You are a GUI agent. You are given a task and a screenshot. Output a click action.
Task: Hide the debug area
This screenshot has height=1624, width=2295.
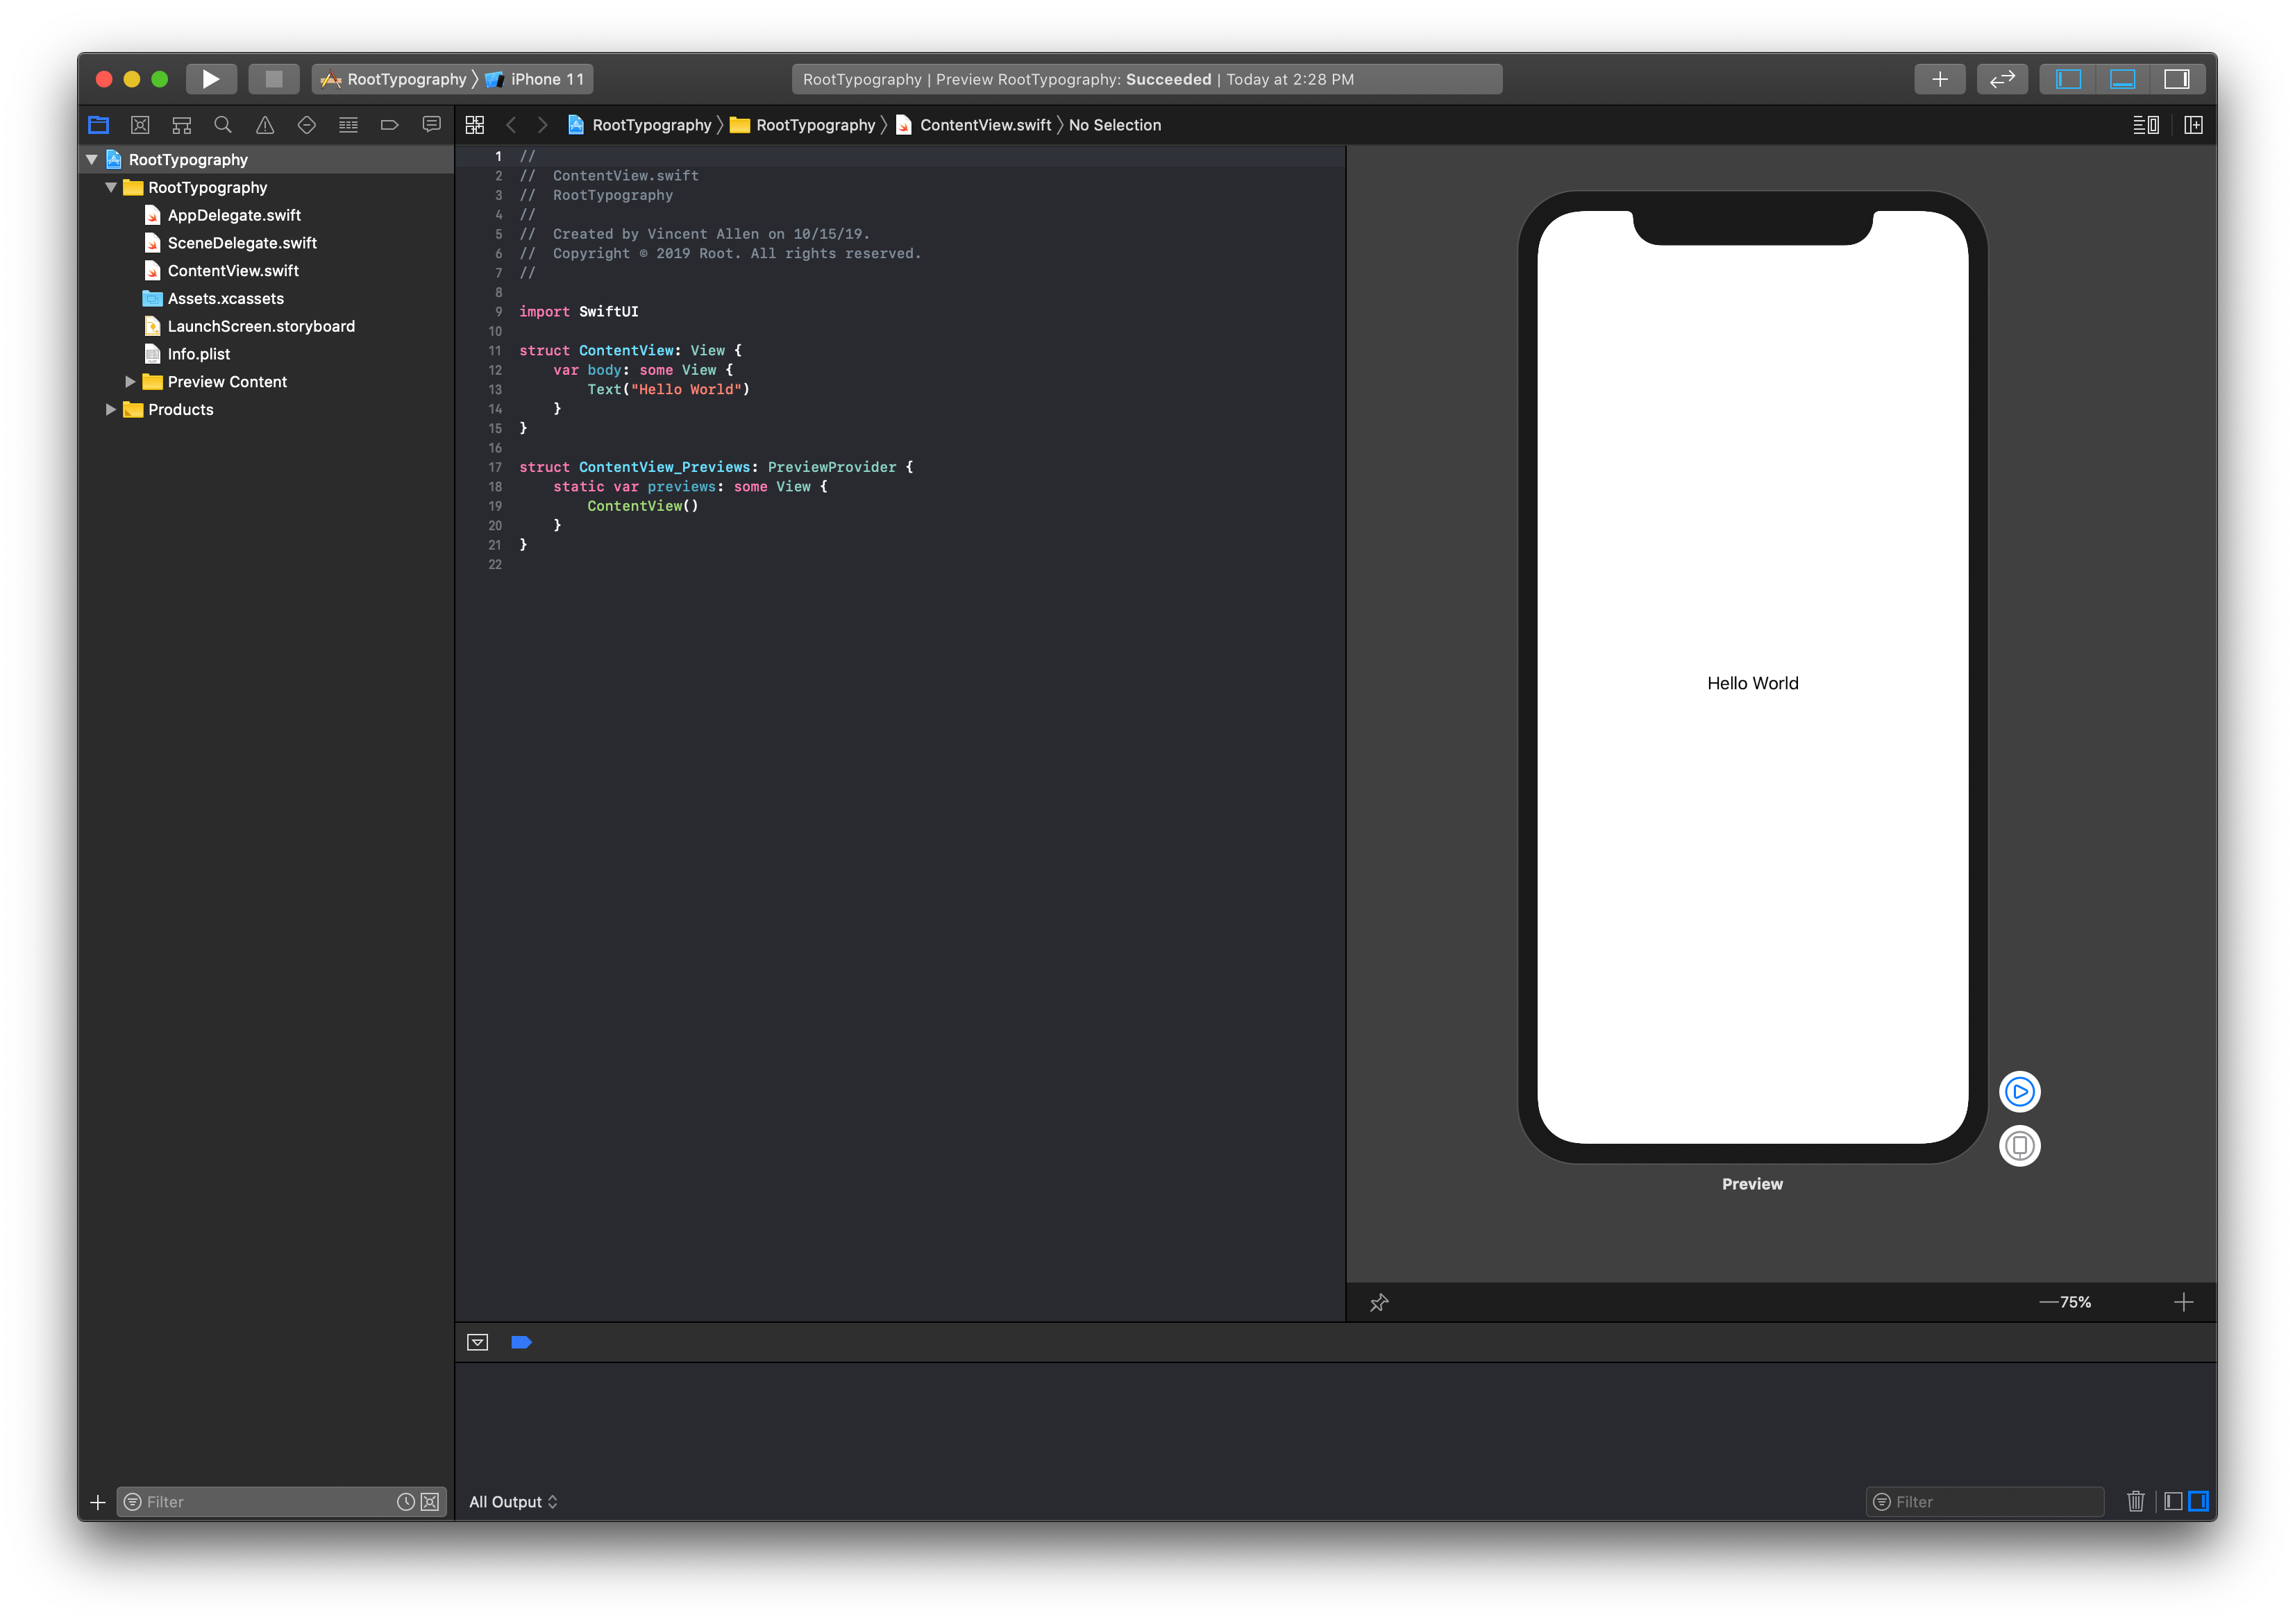click(x=478, y=1342)
